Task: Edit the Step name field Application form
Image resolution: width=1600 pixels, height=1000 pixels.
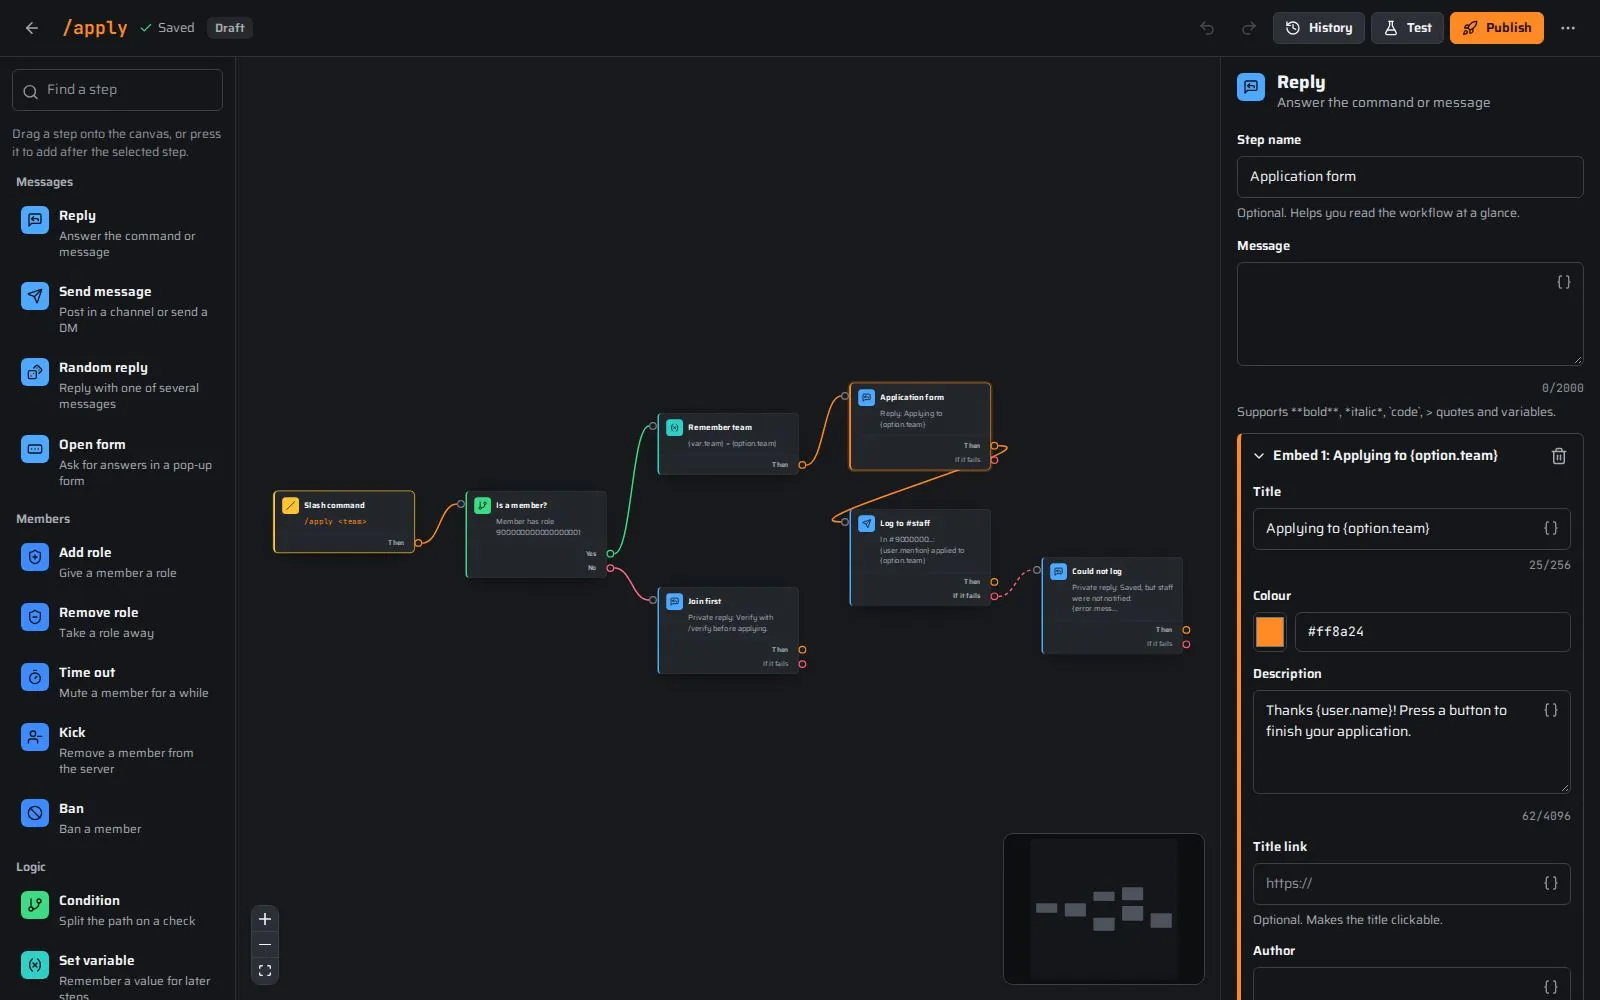Action: click(1410, 177)
